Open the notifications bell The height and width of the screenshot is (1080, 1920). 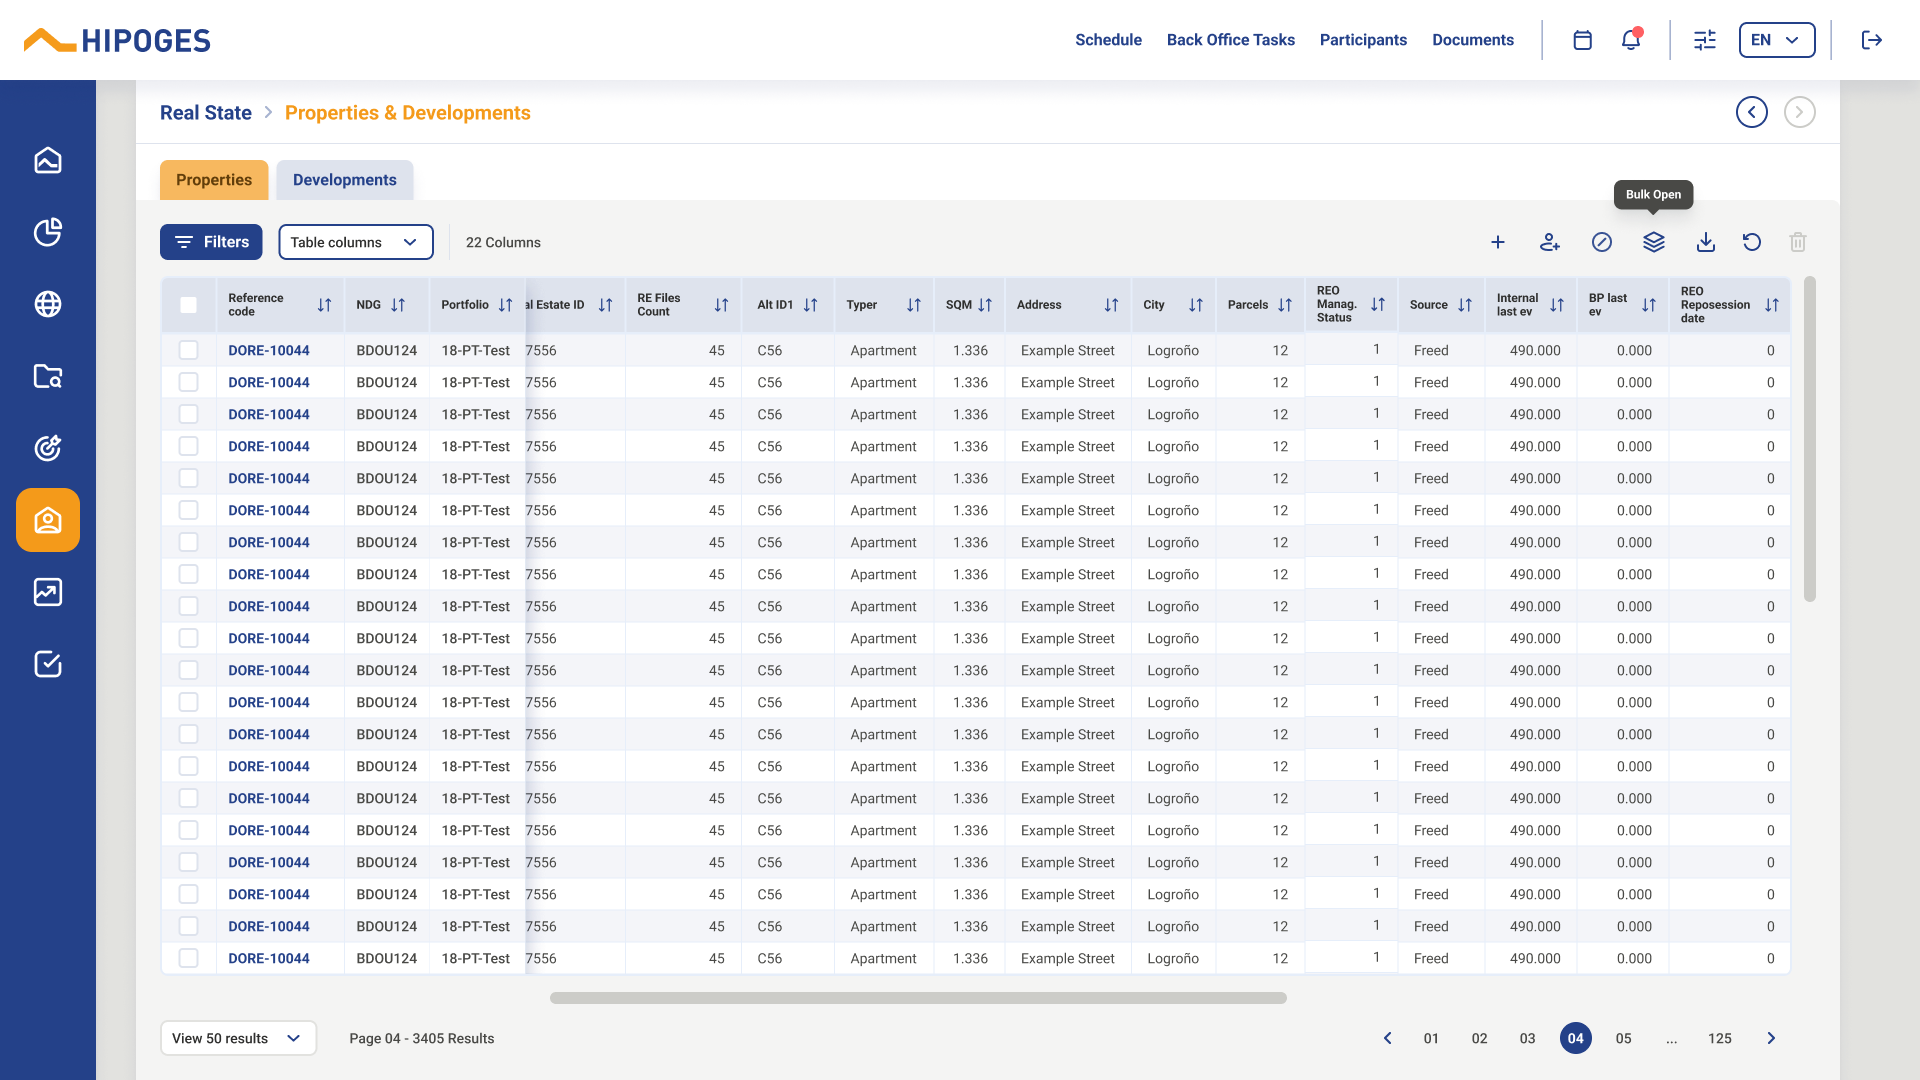click(x=1631, y=40)
